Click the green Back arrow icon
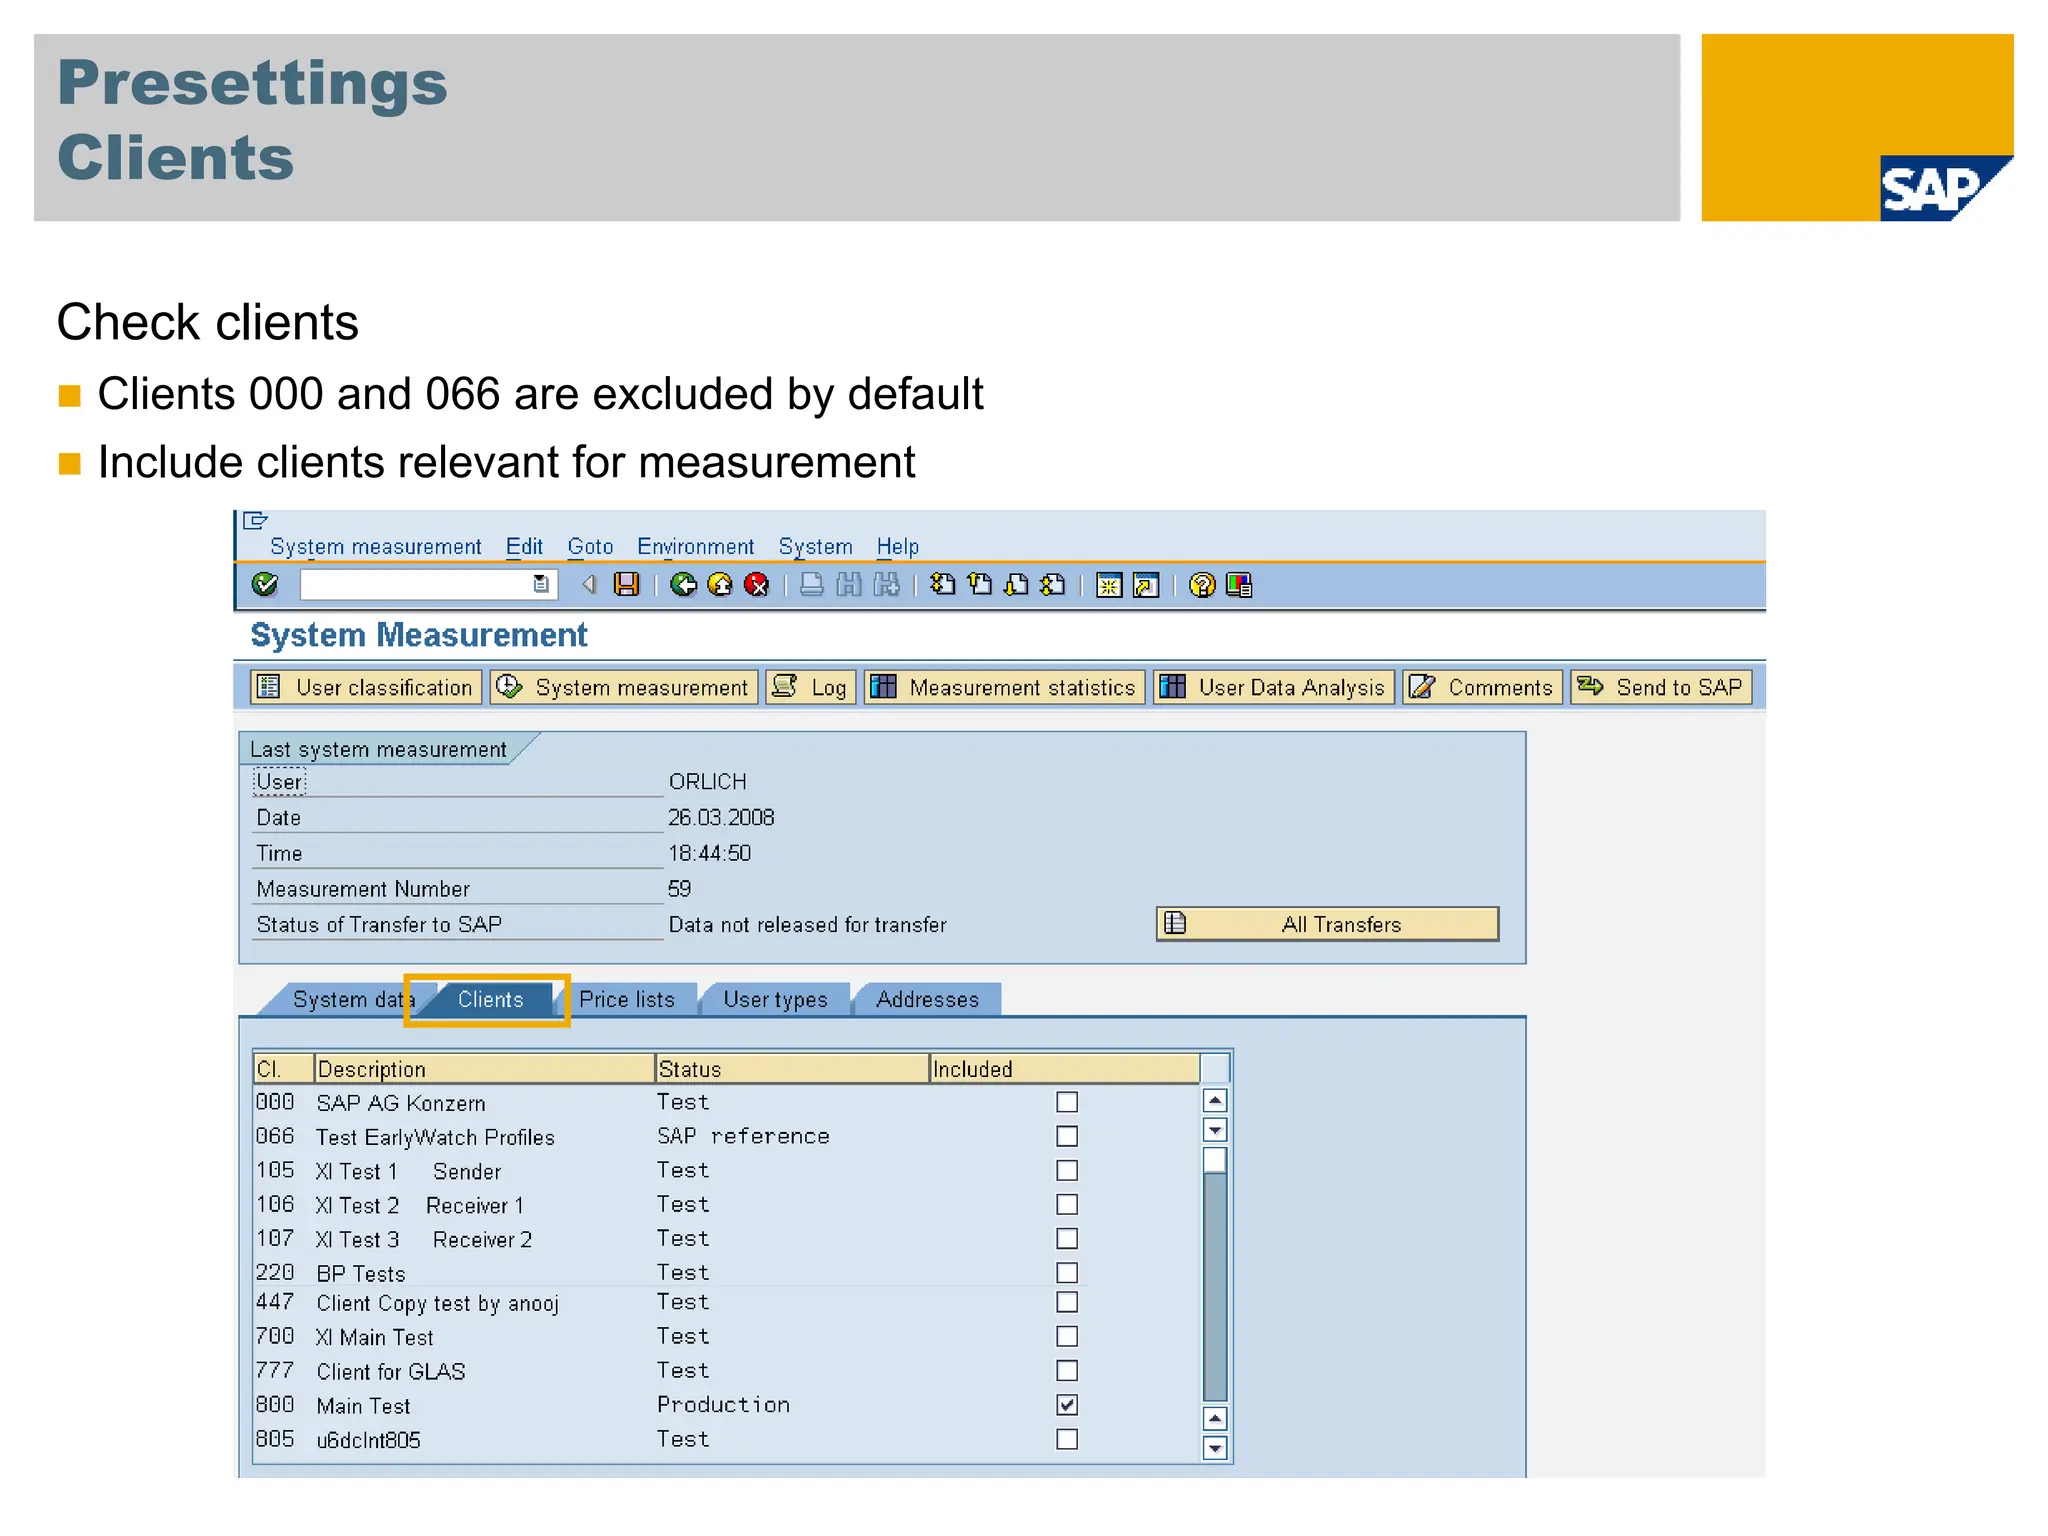 pyautogui.click(x=684, y=584)
